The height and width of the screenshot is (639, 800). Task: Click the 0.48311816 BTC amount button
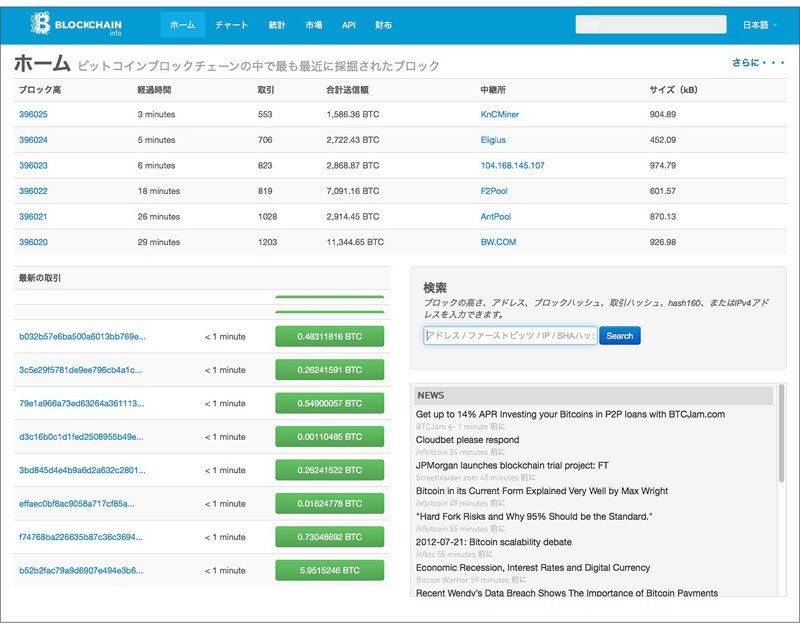(x=330, y=336)
